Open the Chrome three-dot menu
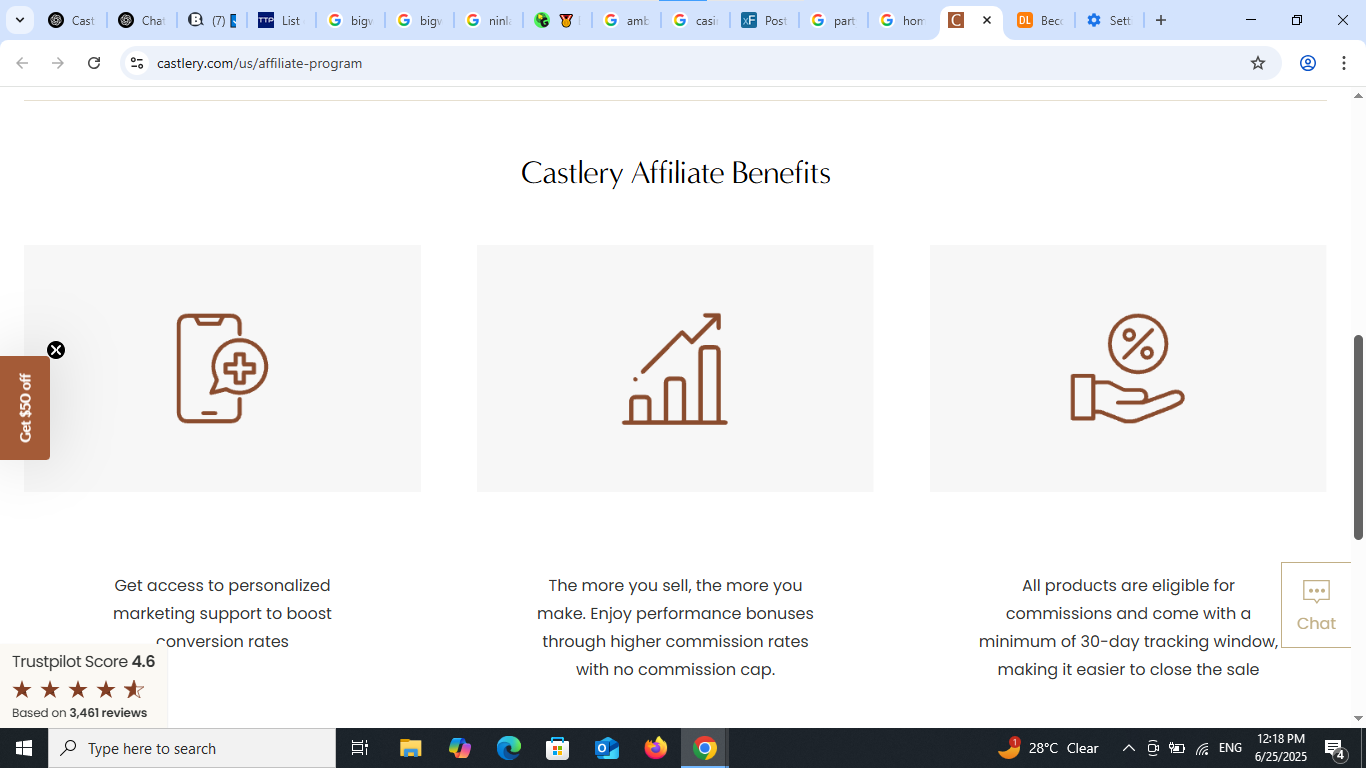The width and height of the screenshot is (1366, 768). point(1344,63)
